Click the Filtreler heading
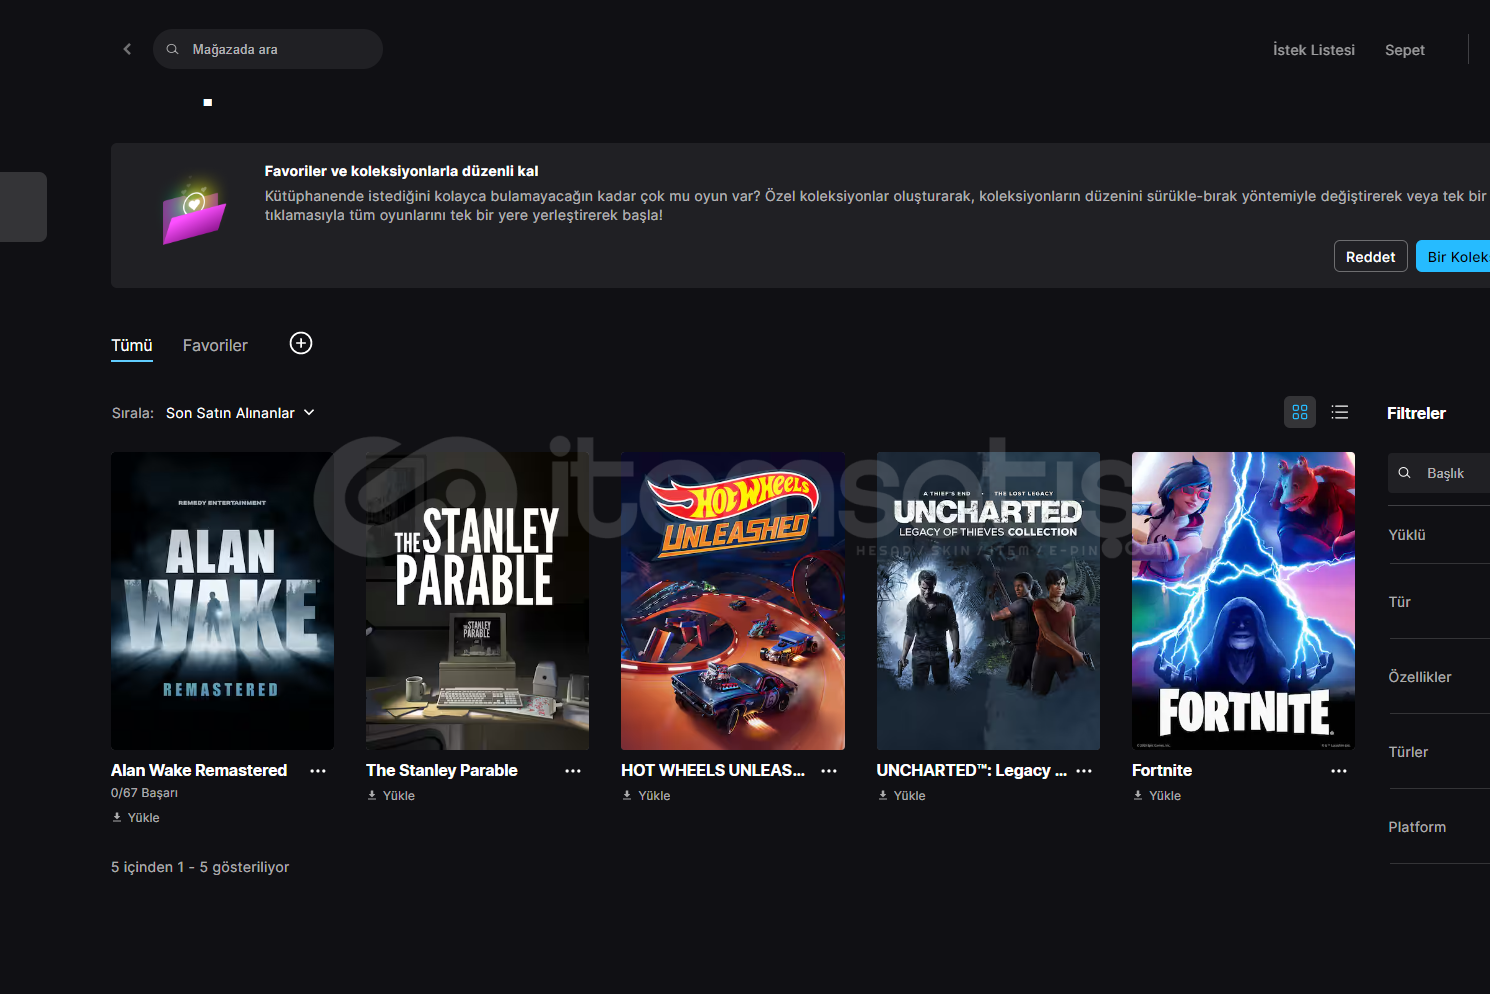The width and height of the screenshot is (1490, 994). tap(1416, 413)
